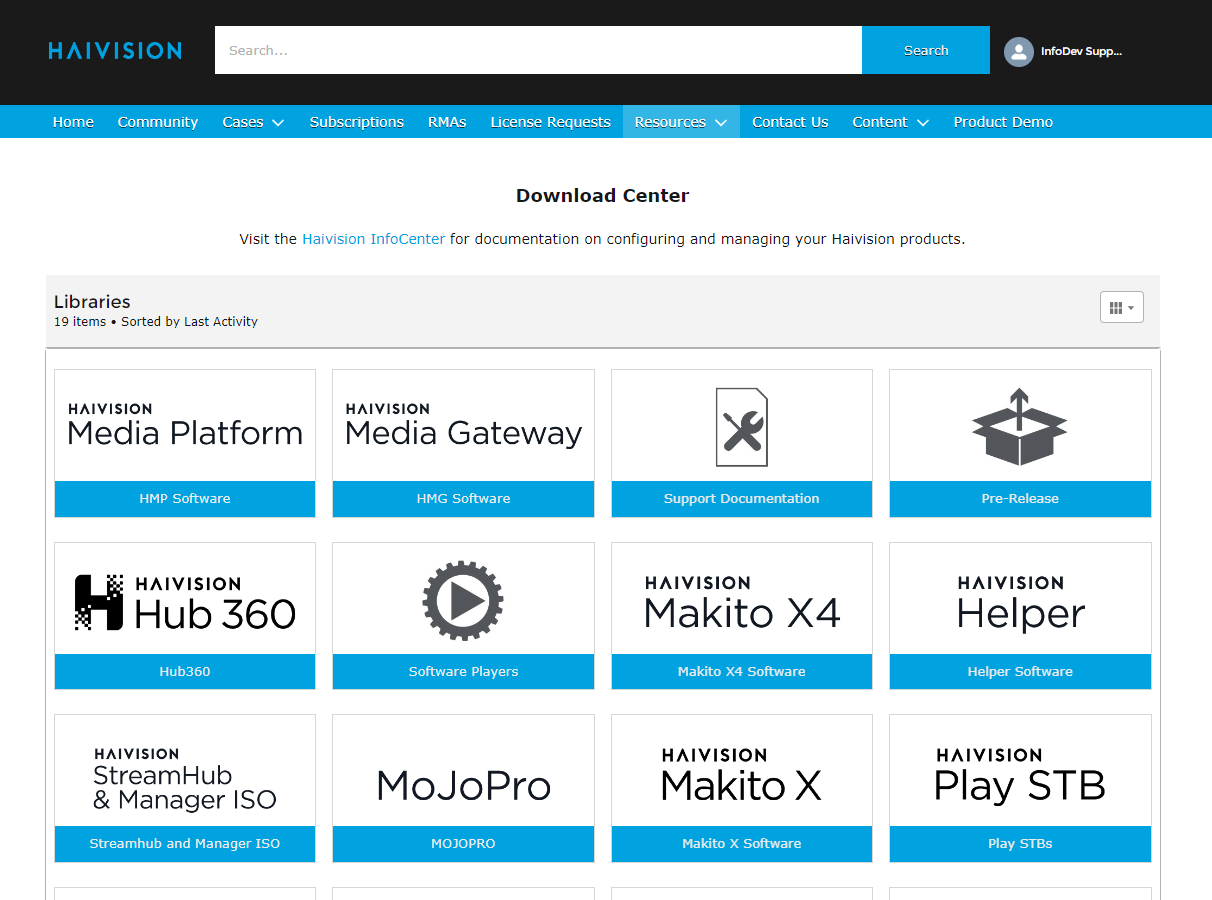Image resolution: width=1212 pixels, height=900 pixels.
Task: Open the Media Platform logo tile
Action: click(185, 426)
